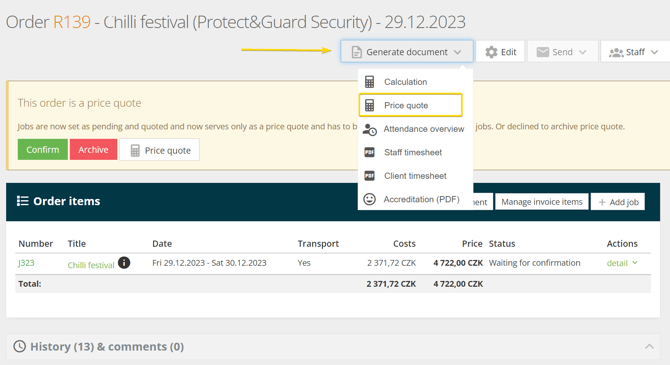
Task: Click the Manage invoice items button
Action: tap(542, 202)
